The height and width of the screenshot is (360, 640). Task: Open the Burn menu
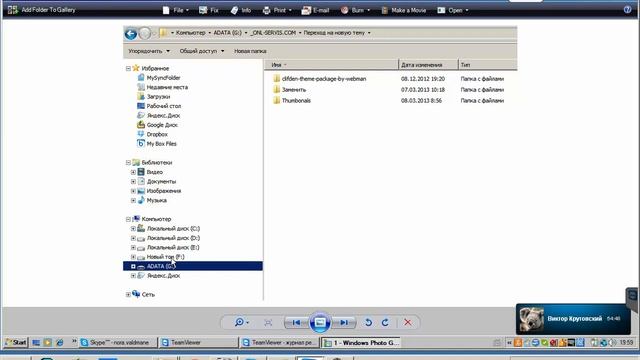355,10
